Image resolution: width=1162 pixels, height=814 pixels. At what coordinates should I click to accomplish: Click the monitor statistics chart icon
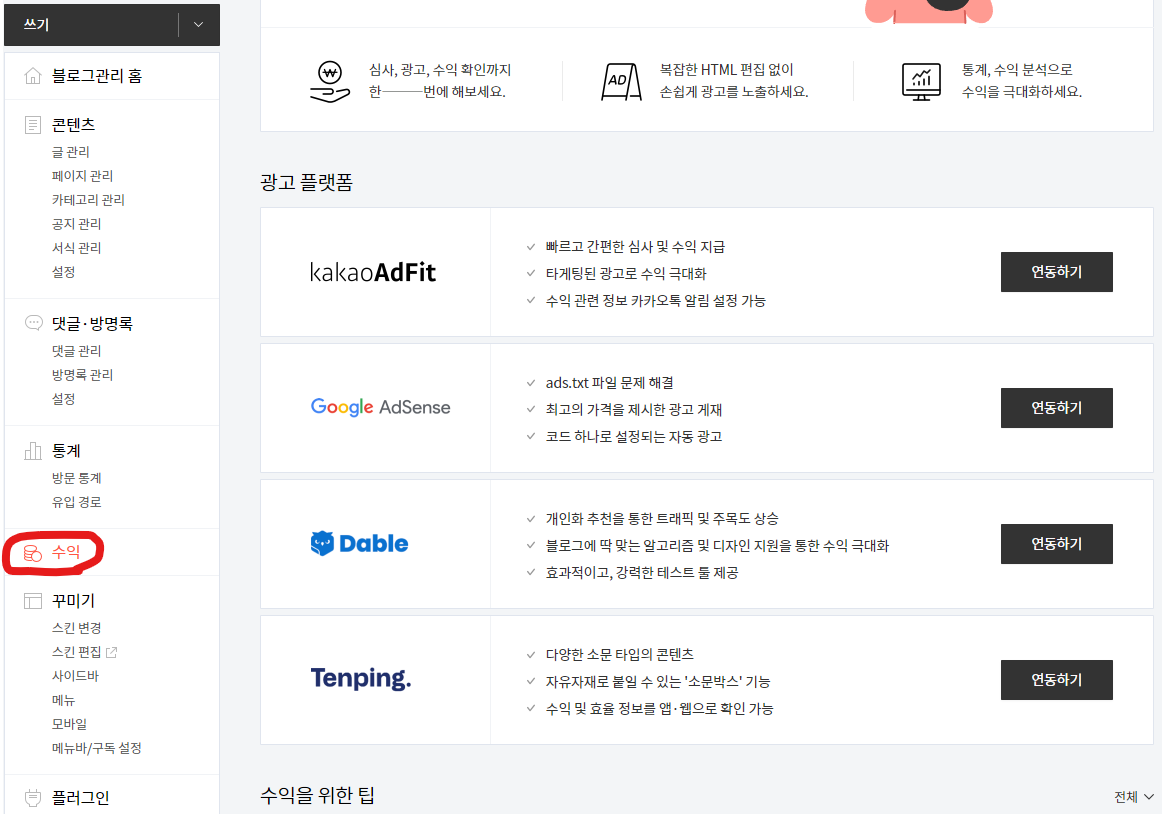point(921,82)
